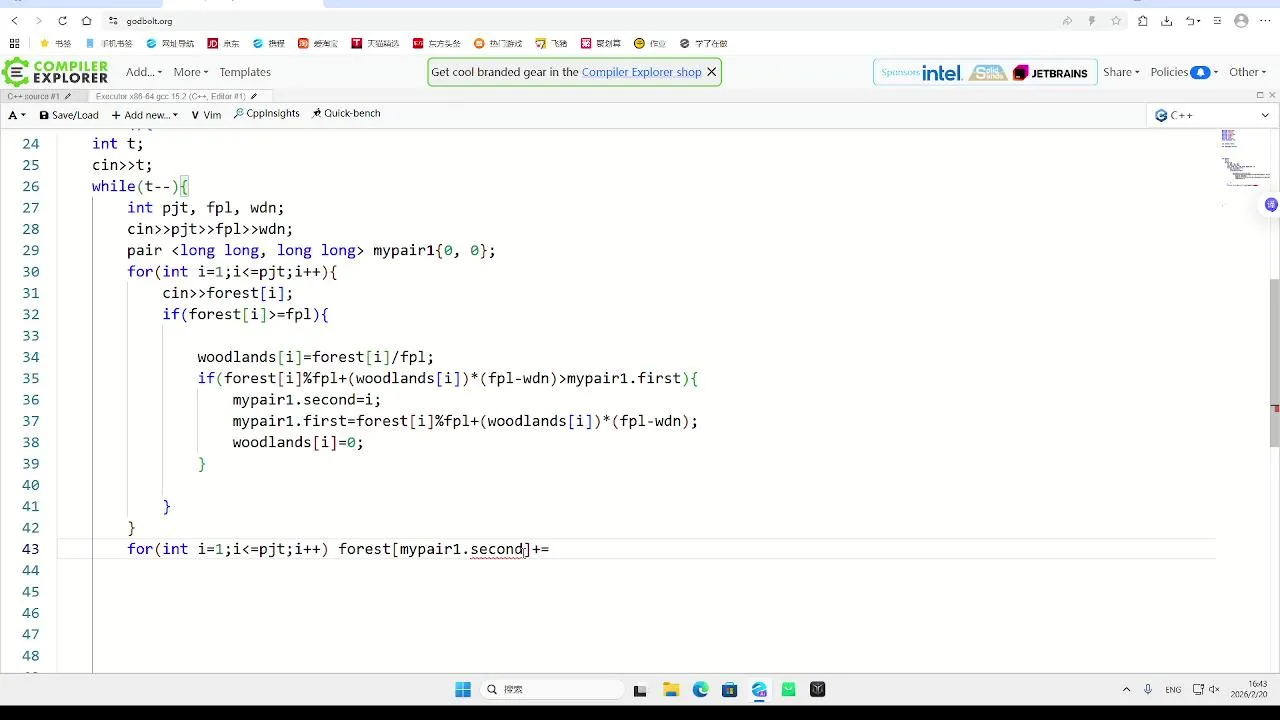Maximize the editor pane
Screen dimensions: 1280x720
point(1260,95)
